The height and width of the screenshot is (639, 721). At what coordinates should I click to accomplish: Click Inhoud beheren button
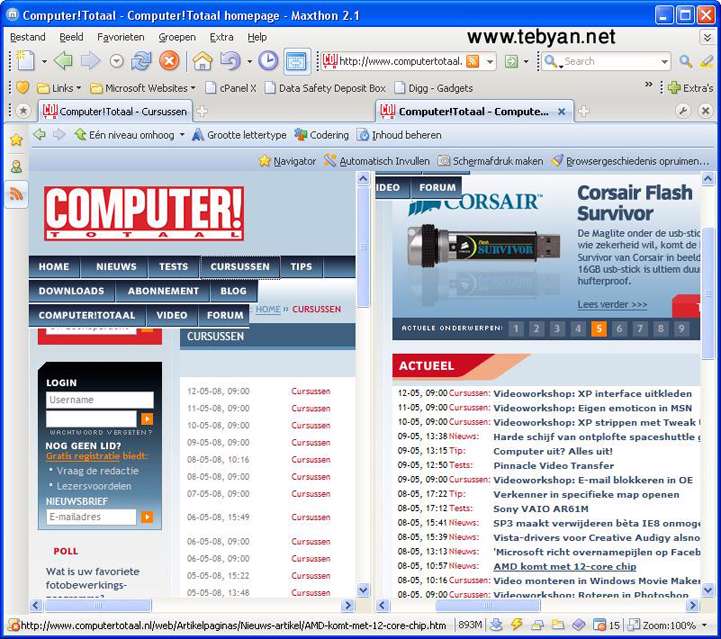click(399, 135)
